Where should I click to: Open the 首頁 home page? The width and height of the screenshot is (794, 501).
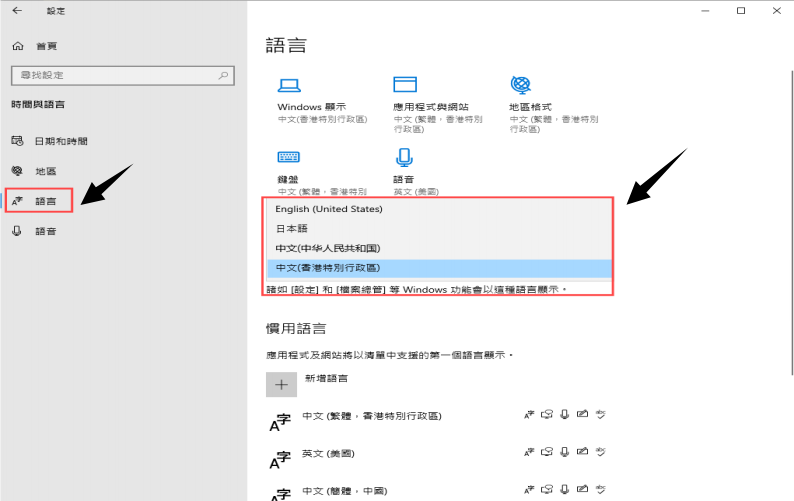pos(34,46)
